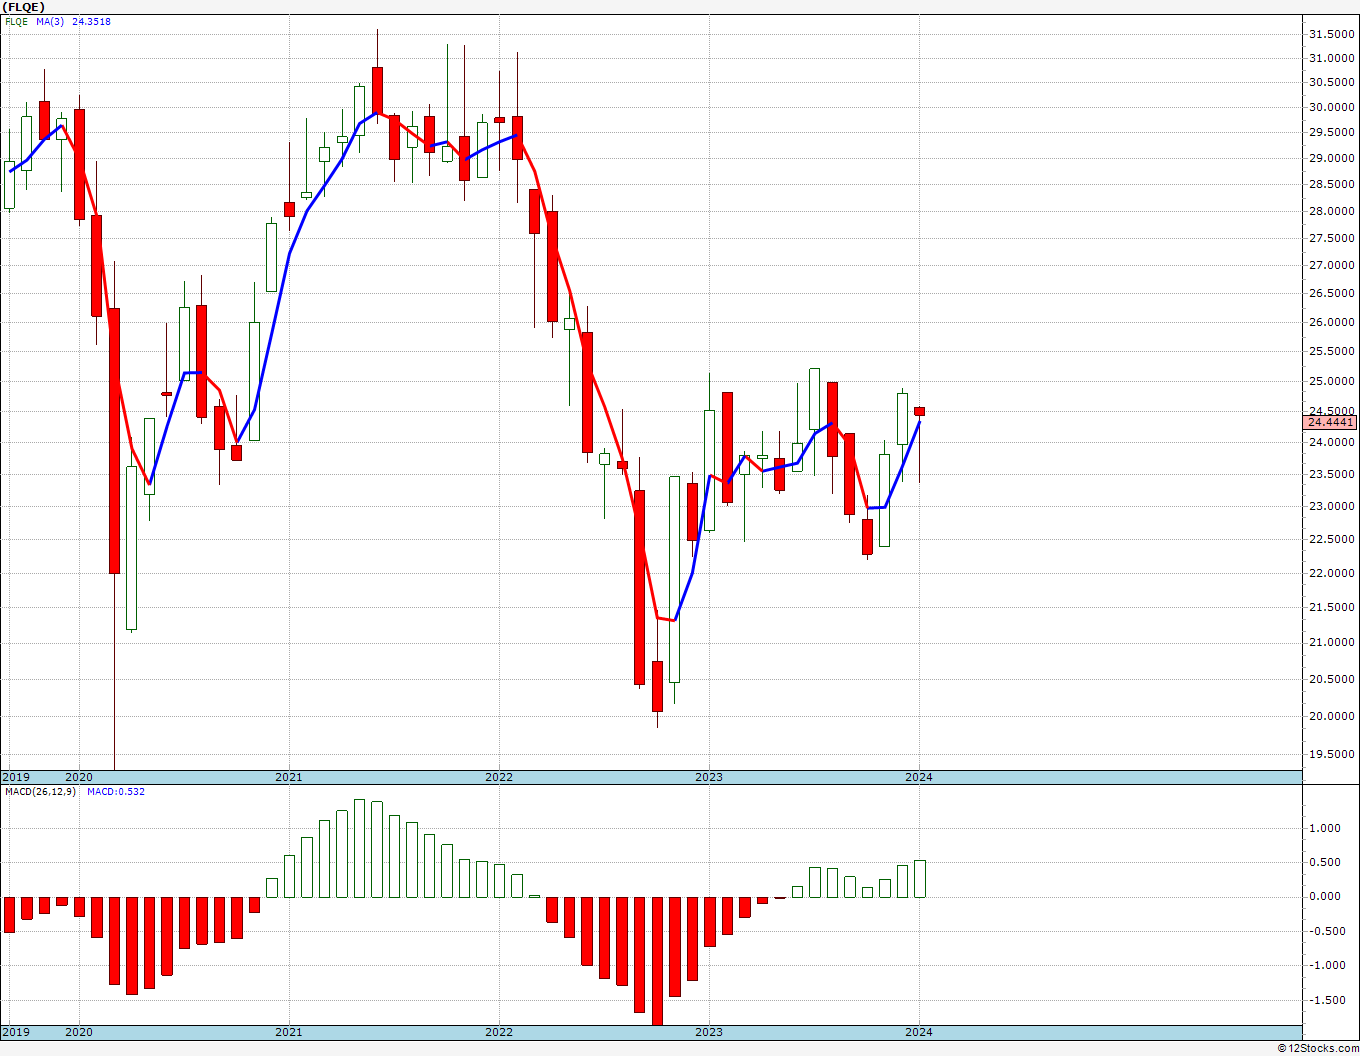Select the 19.5000 price axis label
This screenshot has width=1360, height=1056.
tap(1332, 754)
